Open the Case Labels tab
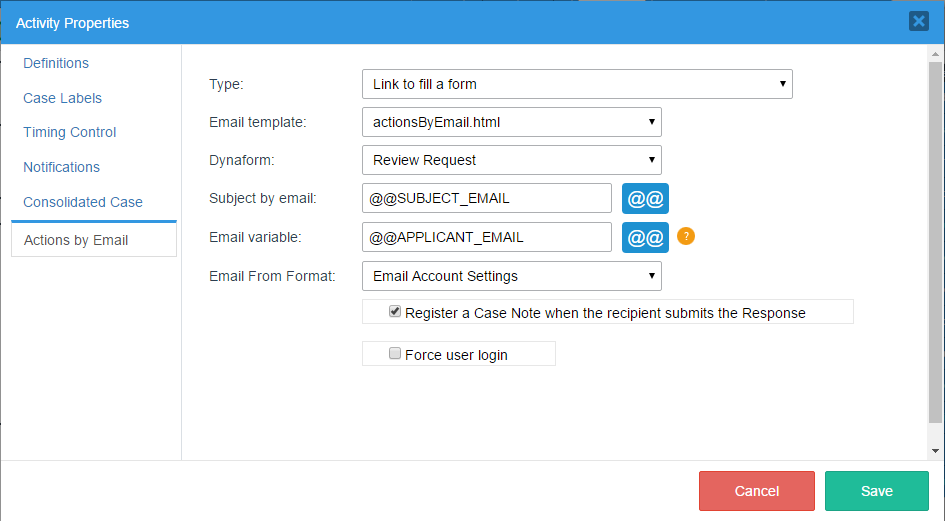Viewport: 945px width, 521px height. pos(63,98)
